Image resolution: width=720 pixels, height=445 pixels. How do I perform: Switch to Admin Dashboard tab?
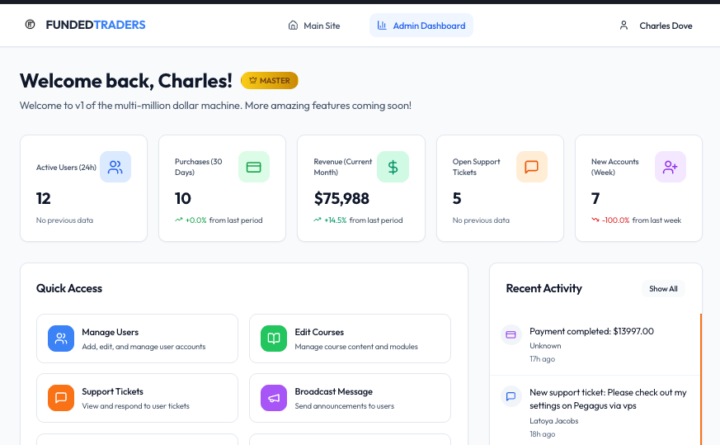(421, 25)
